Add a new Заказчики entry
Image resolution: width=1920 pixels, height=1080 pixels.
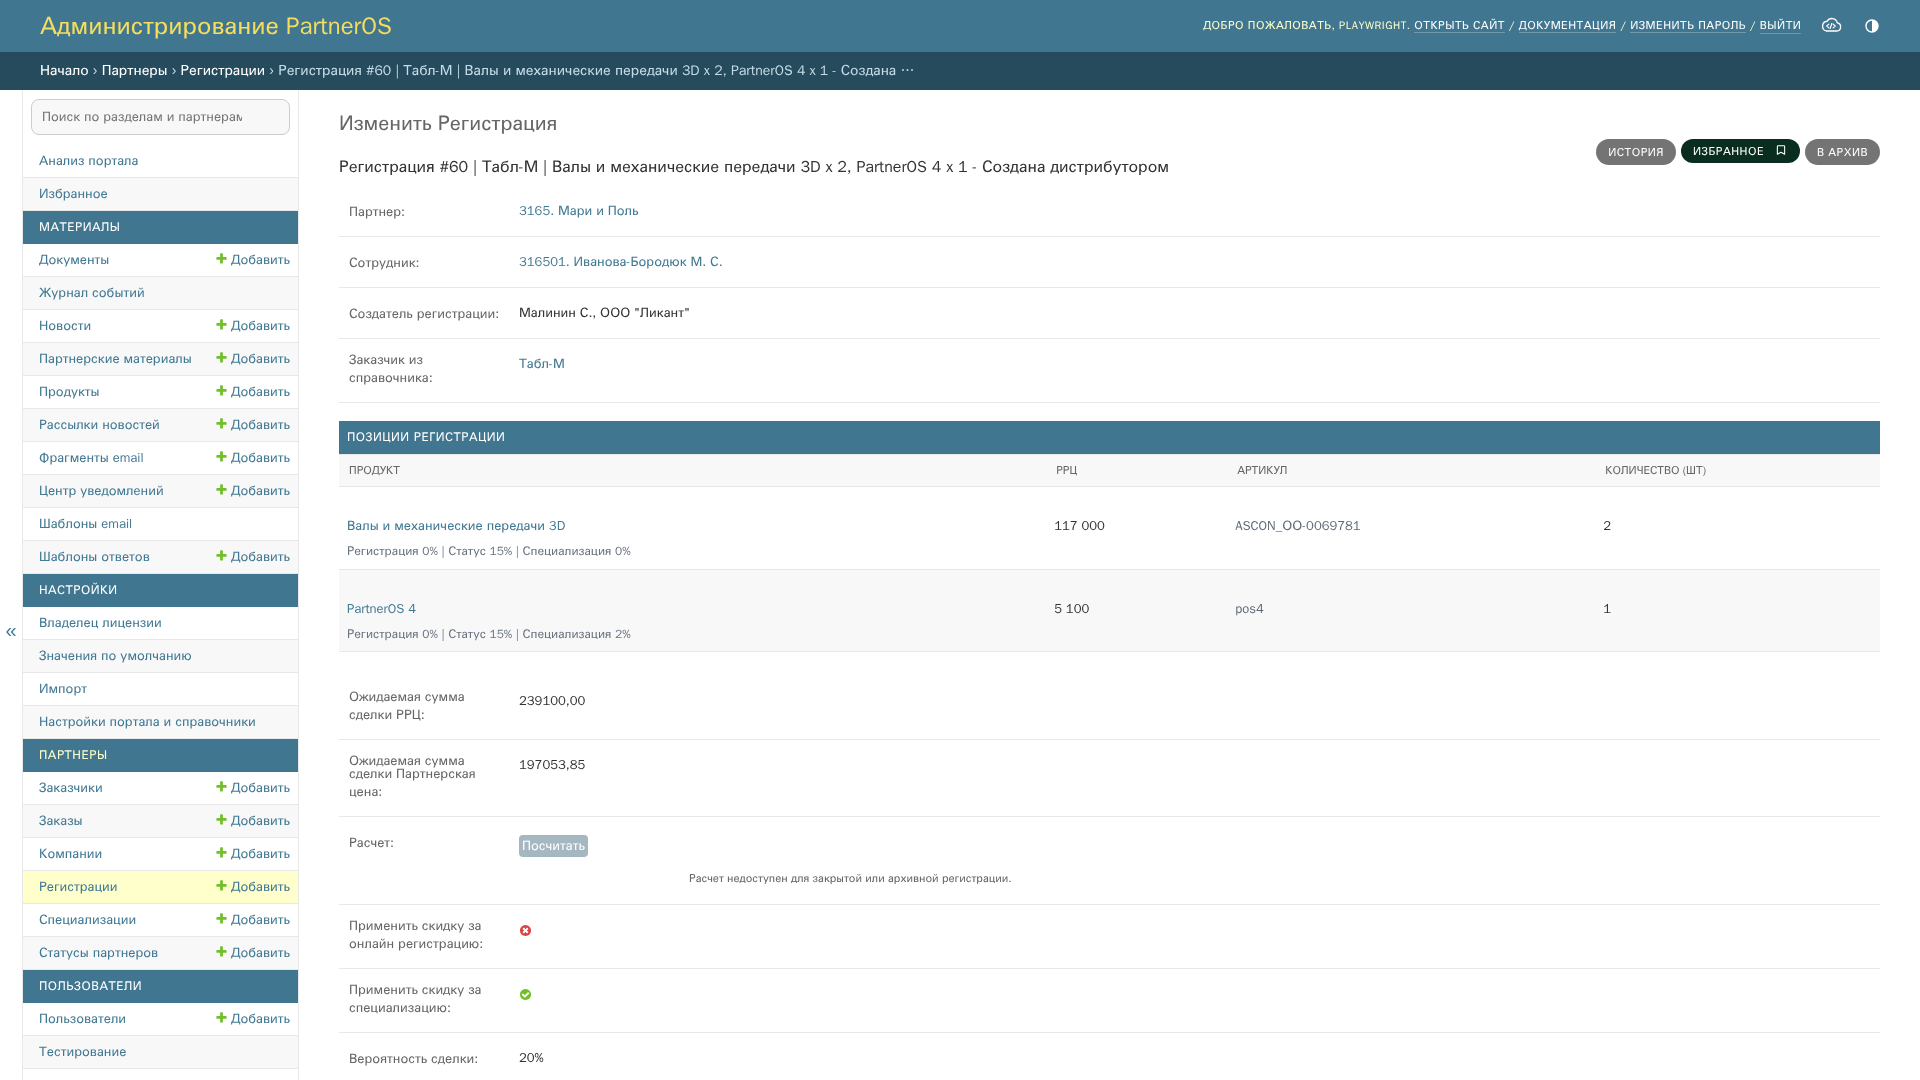253,788
